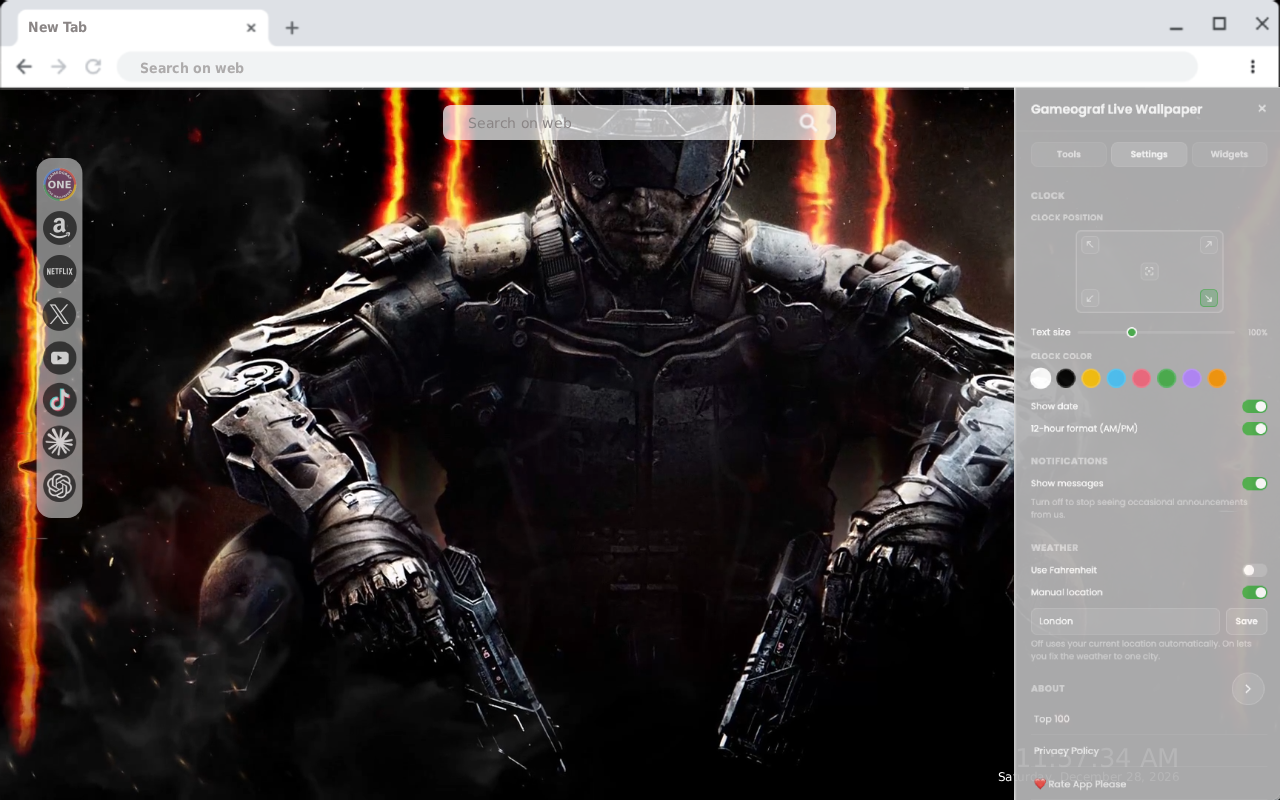
Task: Click the Rate App Please link
Action: tap(1080, 784)
